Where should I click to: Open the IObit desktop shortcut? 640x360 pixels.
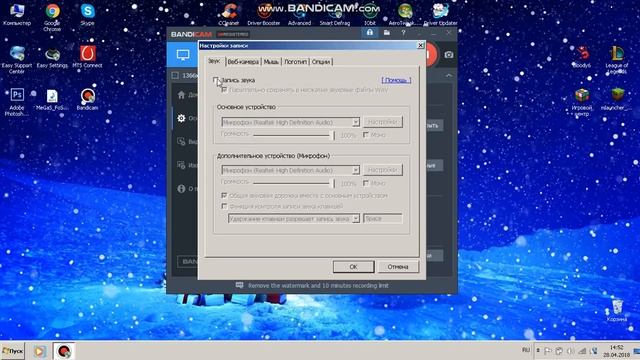point(370,14)
